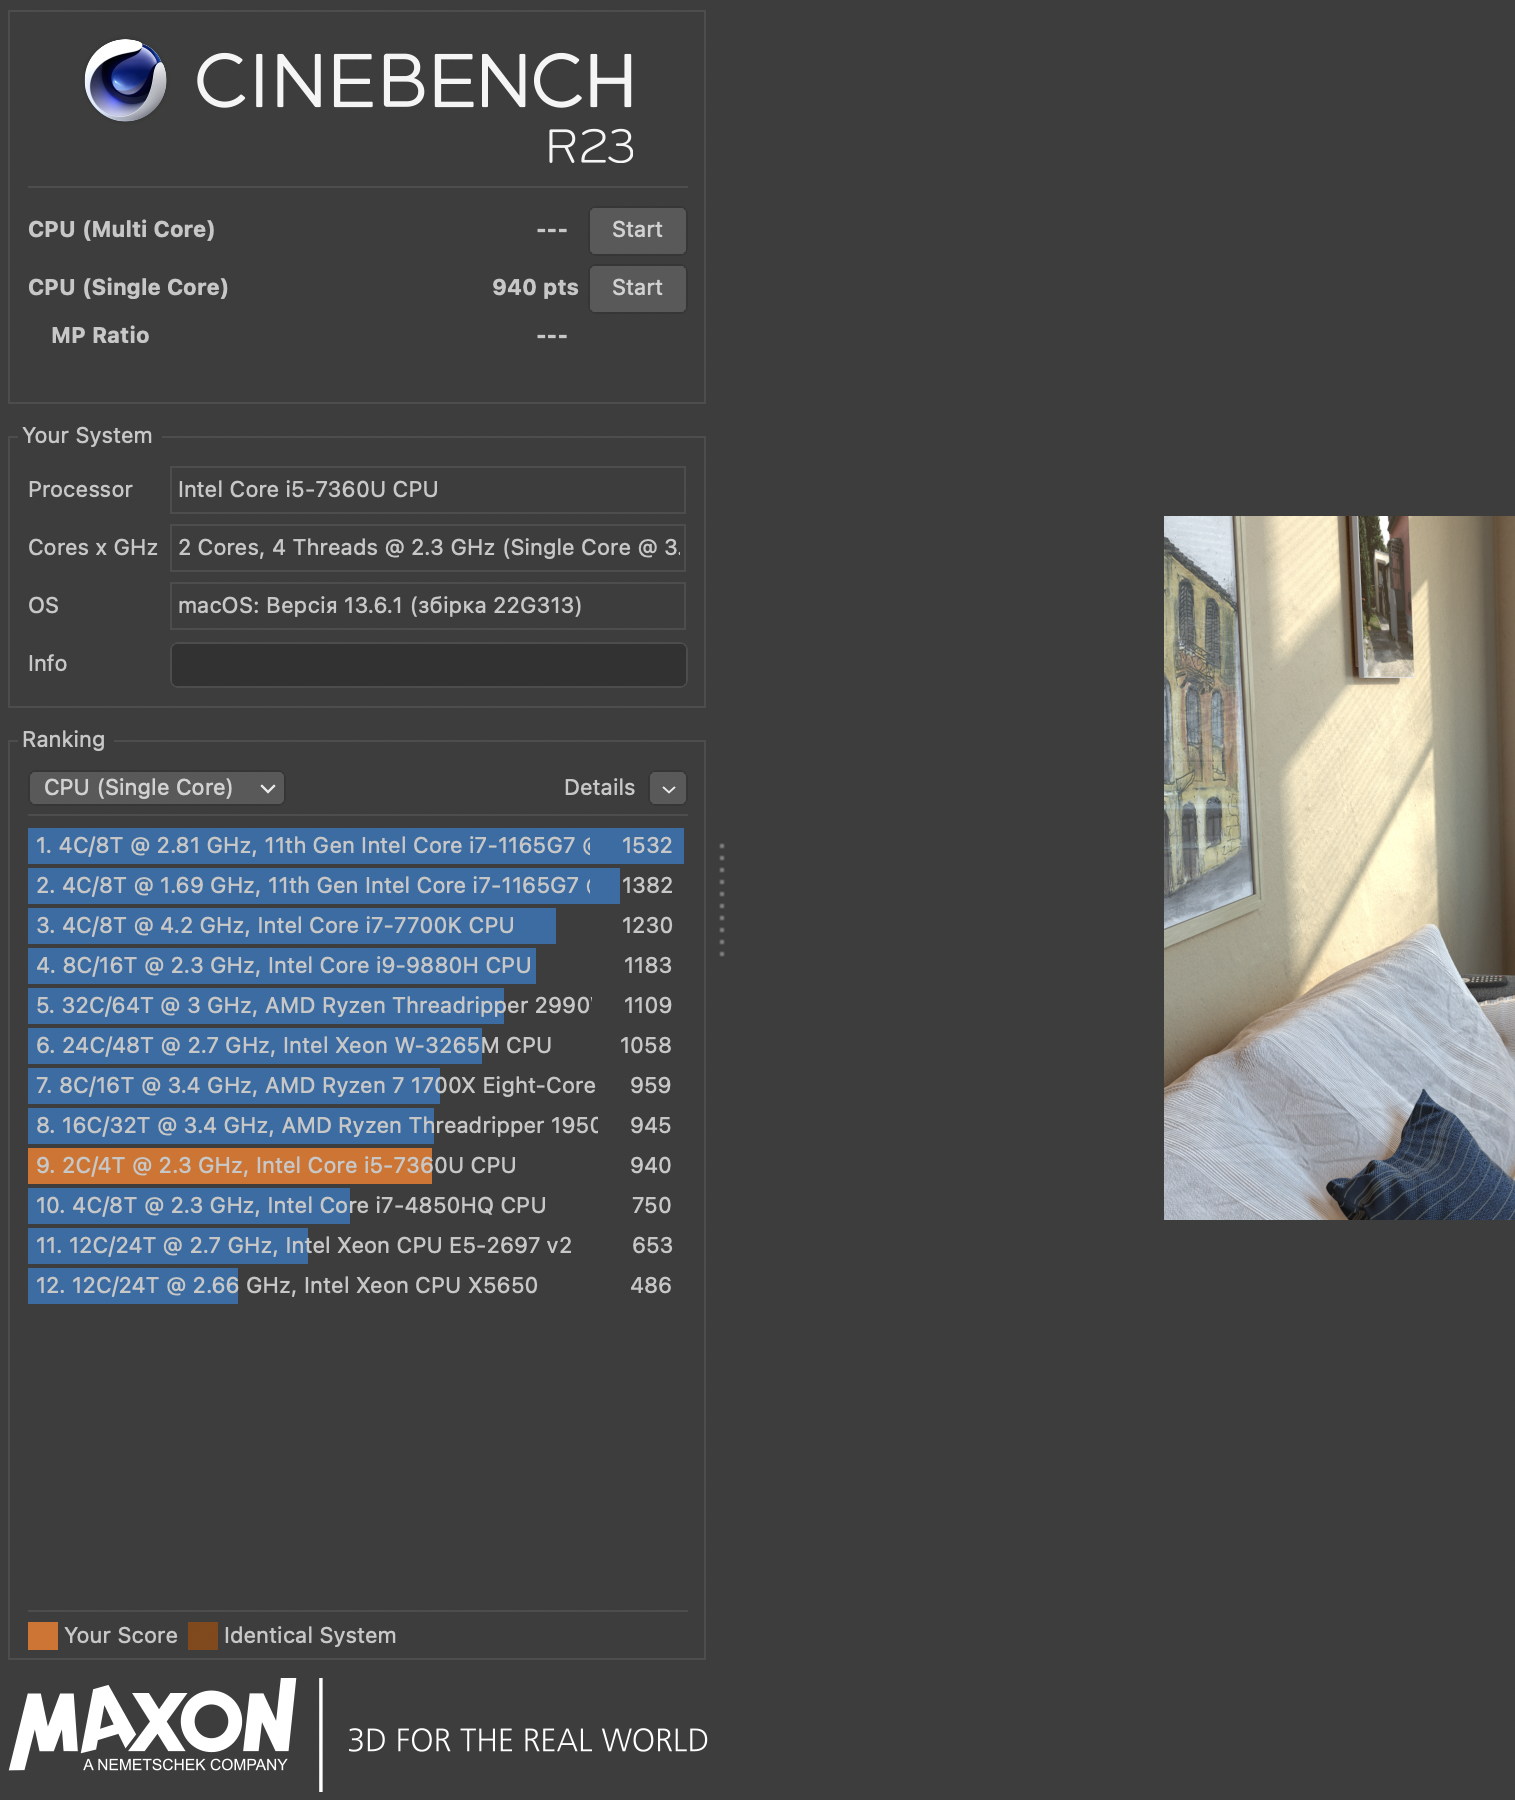Select ranking row 12 Intel Xeon X5650

[x=356, y=1286]
